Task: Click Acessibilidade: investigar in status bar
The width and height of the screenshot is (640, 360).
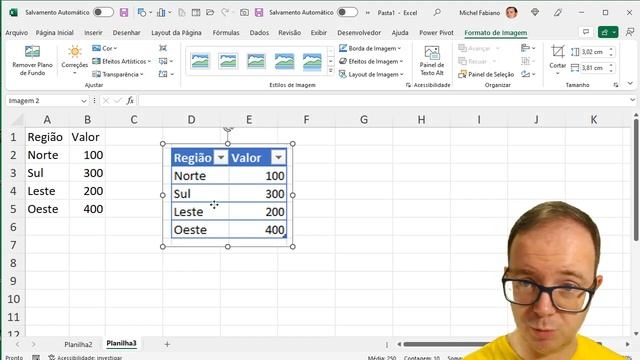Action: click(85, 357)
